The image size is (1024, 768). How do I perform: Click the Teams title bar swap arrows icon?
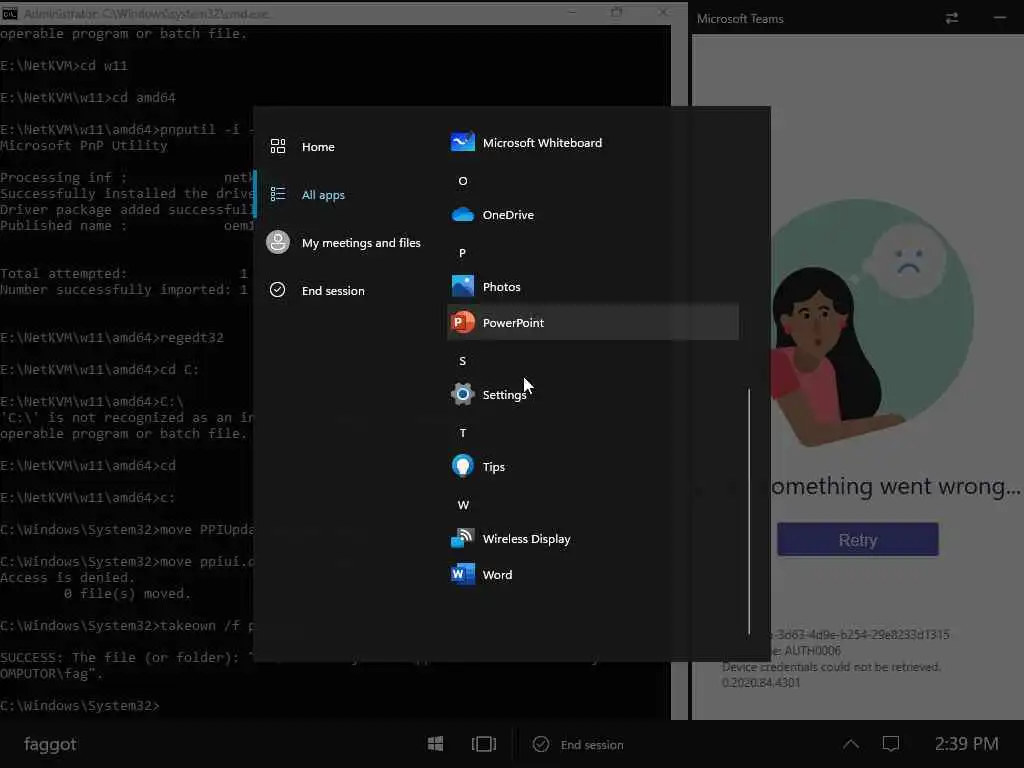[x=952, y=18]
